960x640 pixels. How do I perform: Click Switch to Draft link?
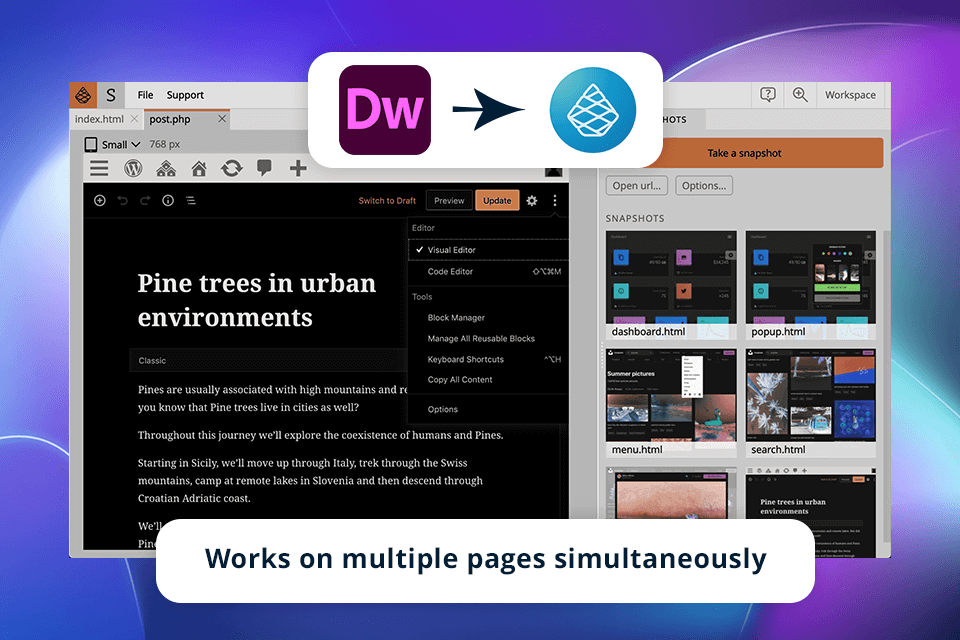click(x=387, y=200)
